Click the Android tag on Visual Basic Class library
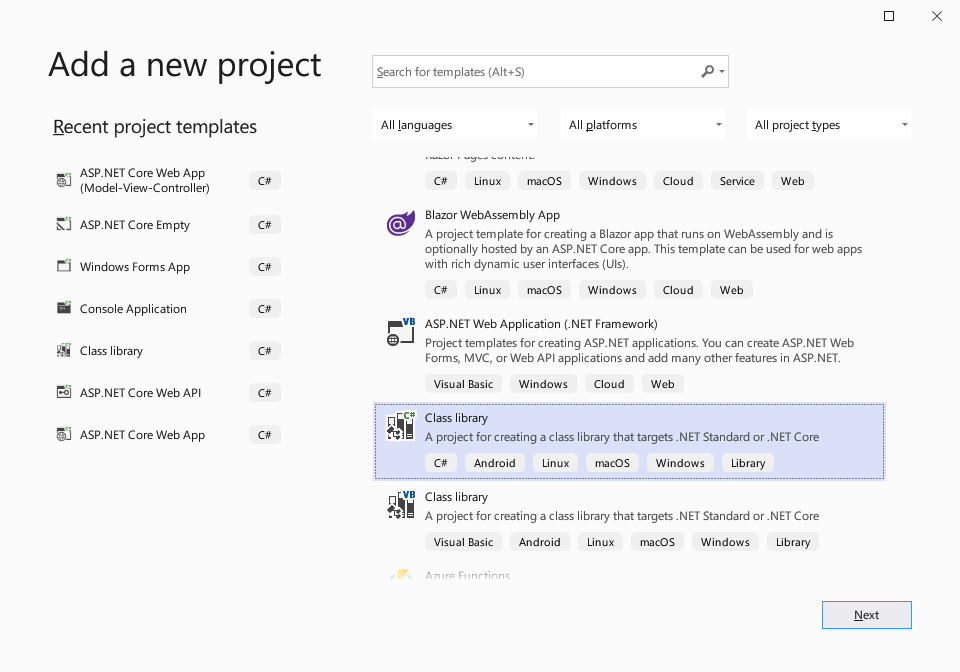Viewport: 960px width, 672px height. pyautogui.click(x=539, y=542)
